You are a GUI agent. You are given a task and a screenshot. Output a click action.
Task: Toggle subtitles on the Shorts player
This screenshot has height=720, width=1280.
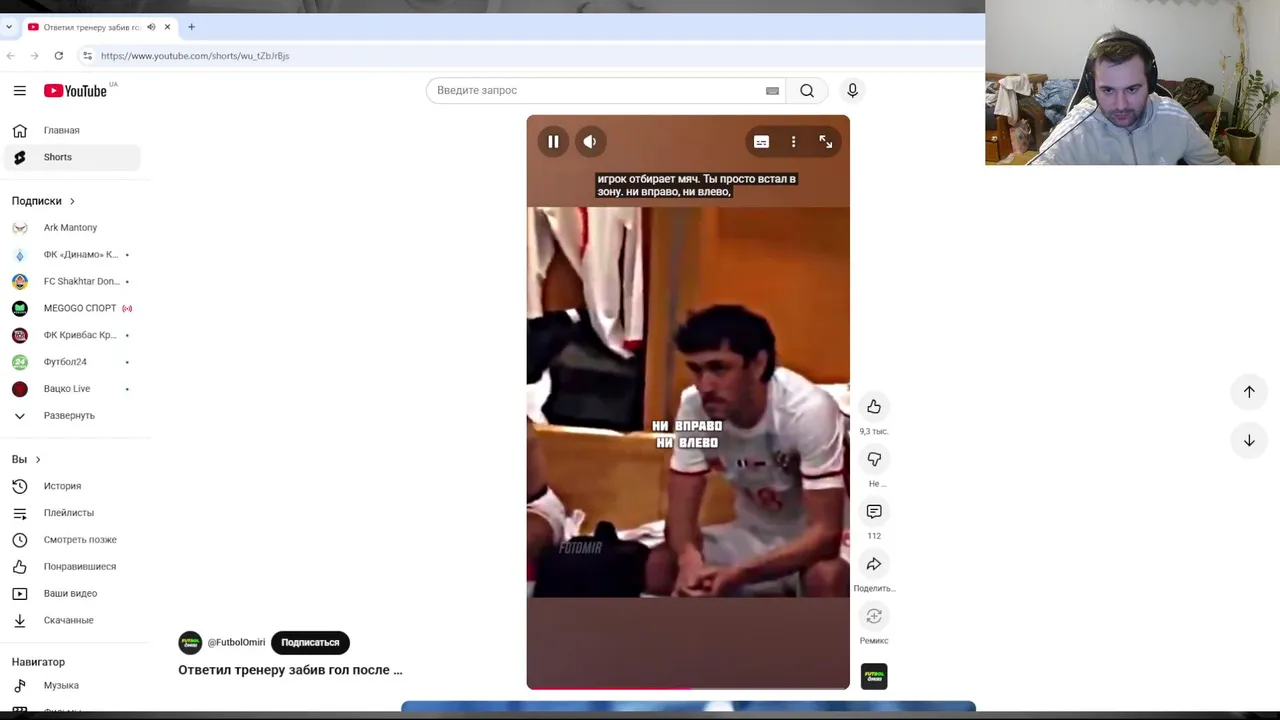(761, 142)
